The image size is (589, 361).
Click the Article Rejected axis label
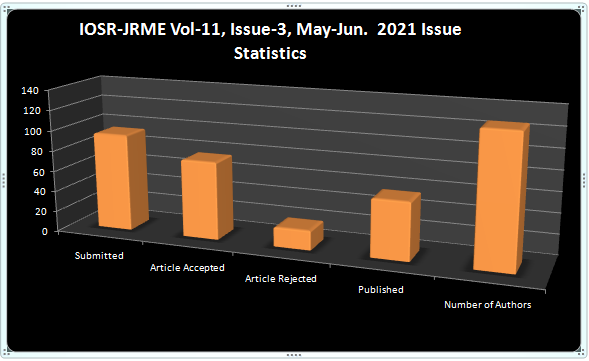pyautogui.click(x=281, y=279)
